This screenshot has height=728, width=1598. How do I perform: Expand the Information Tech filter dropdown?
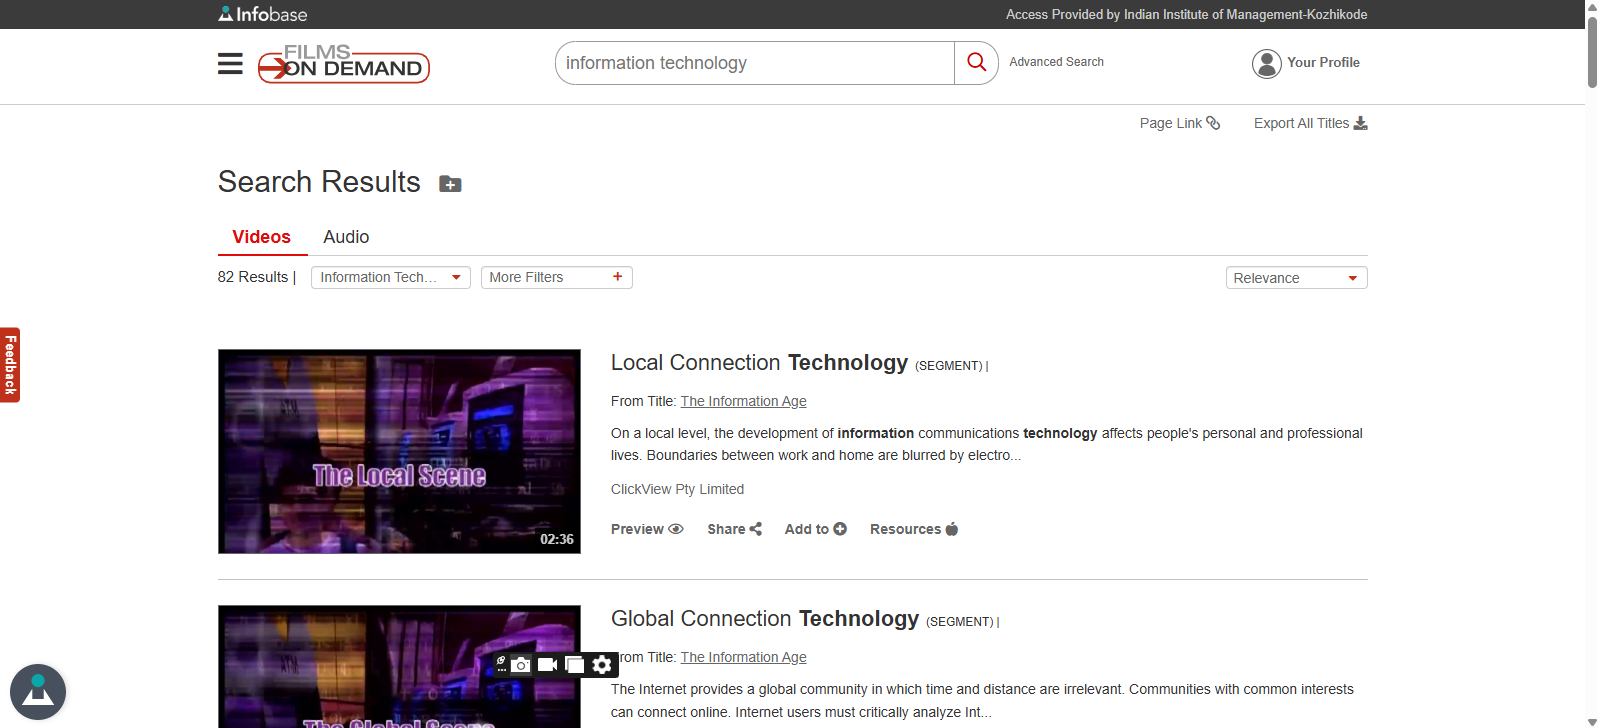tap(390, 278)
